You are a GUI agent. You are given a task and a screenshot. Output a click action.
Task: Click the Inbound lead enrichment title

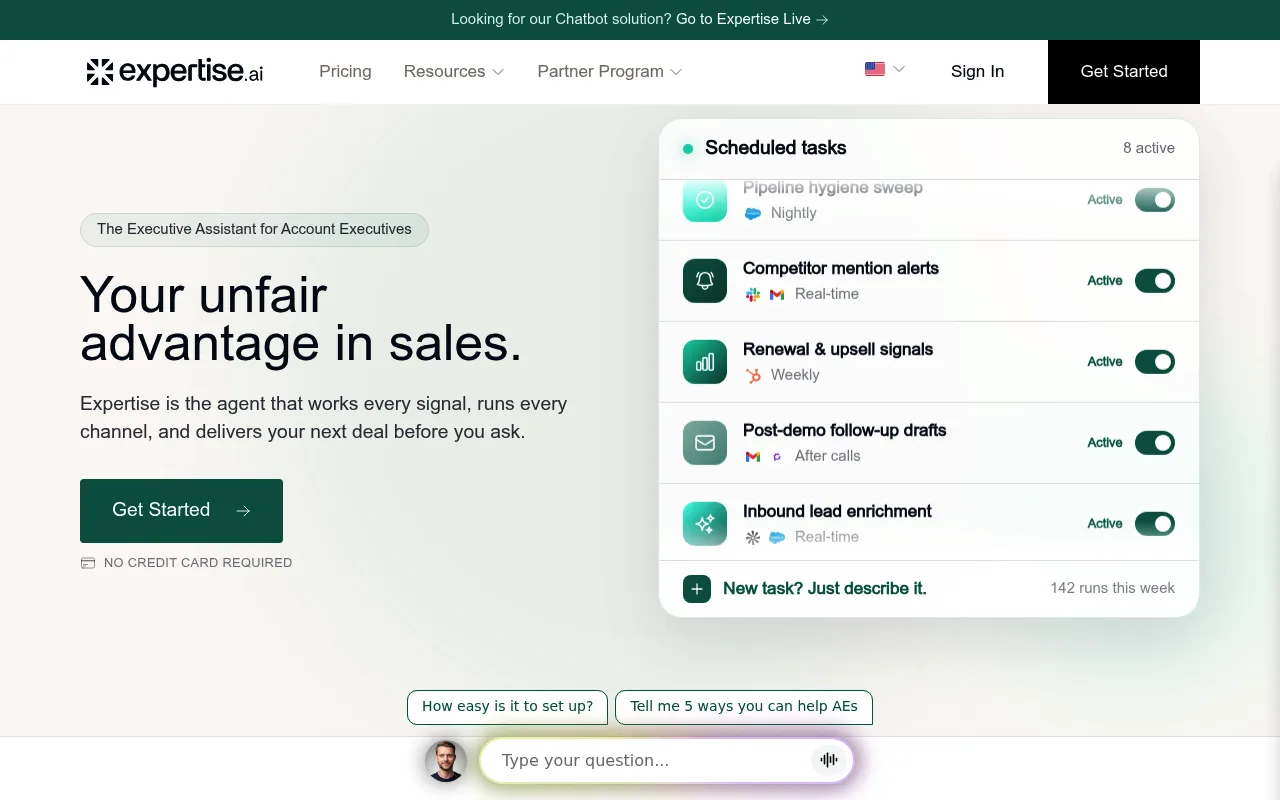click(x=837, y=511)
